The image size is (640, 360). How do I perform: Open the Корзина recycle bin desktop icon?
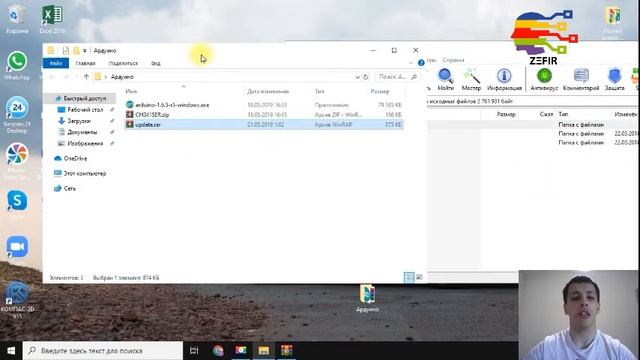17,19
